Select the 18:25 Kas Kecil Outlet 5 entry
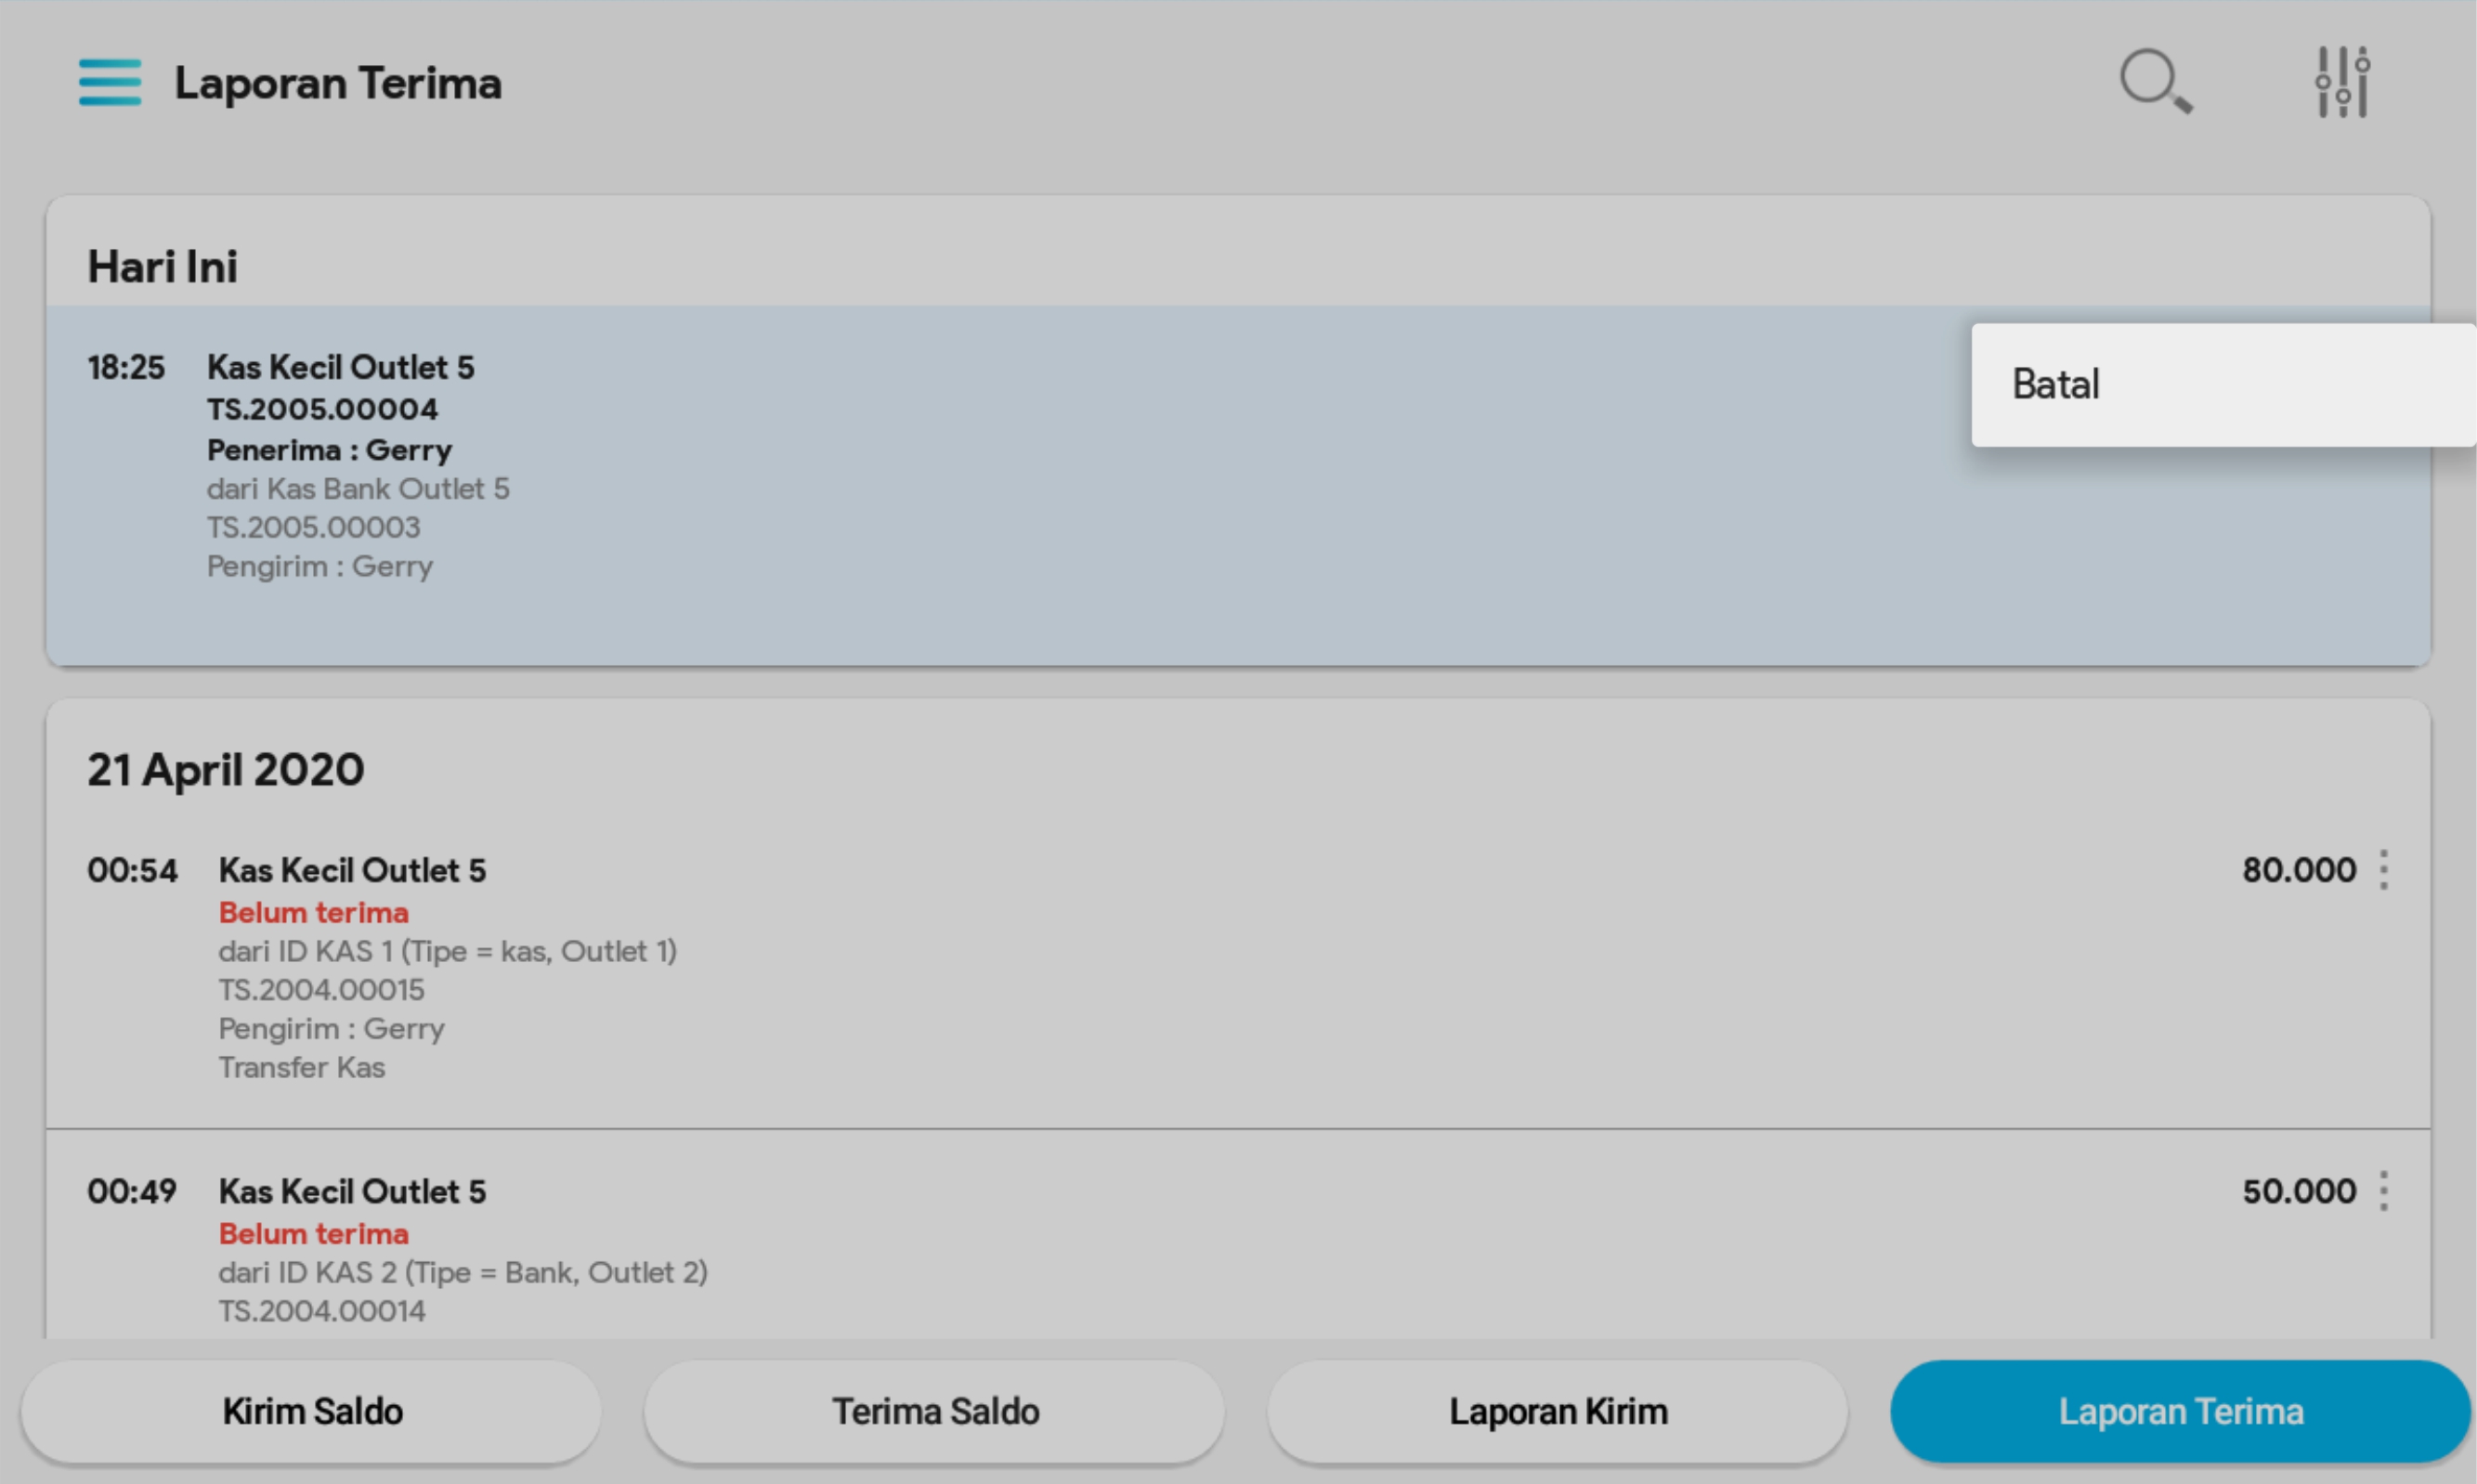Image resolution: width=2477 pixels, height=1484 pixels. coord(1238,486)
